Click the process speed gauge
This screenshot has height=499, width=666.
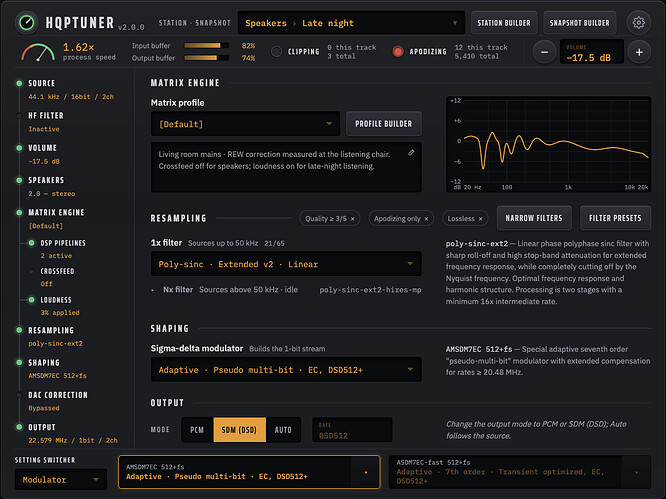pyautogui.click(x=38, y=52)
